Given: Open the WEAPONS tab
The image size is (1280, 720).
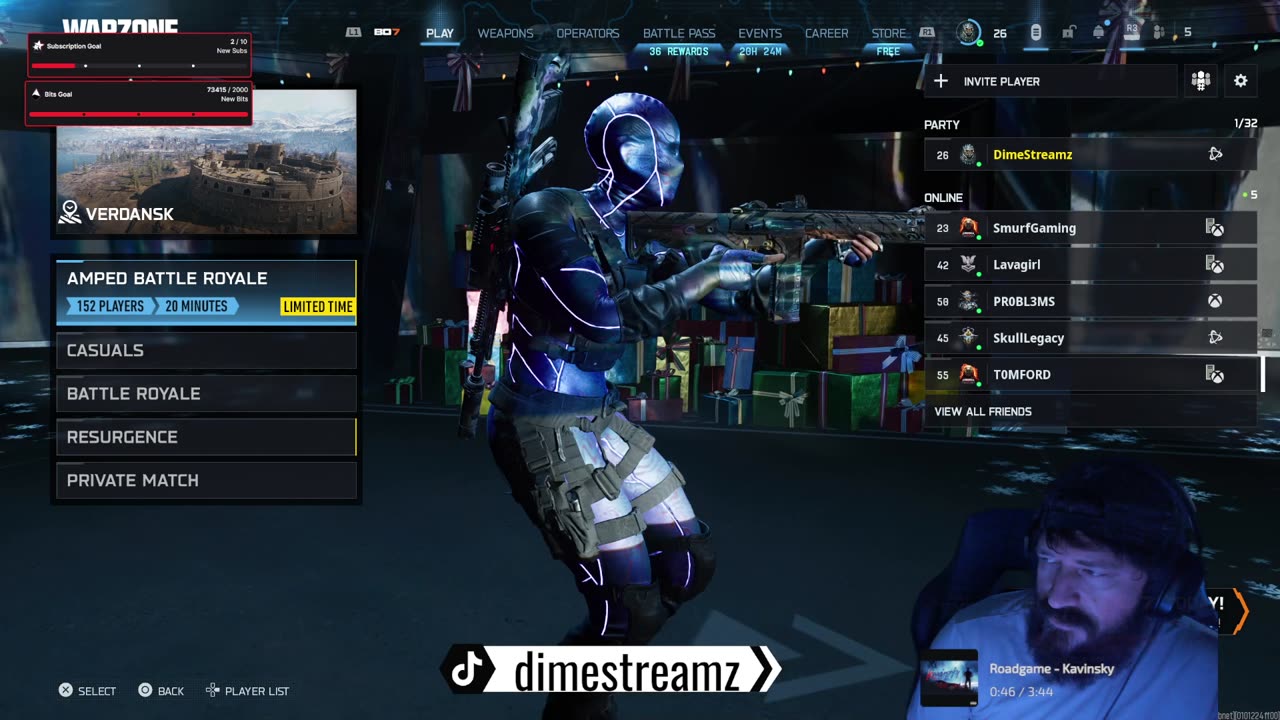Looking at the screenshot, I should 505,33.
